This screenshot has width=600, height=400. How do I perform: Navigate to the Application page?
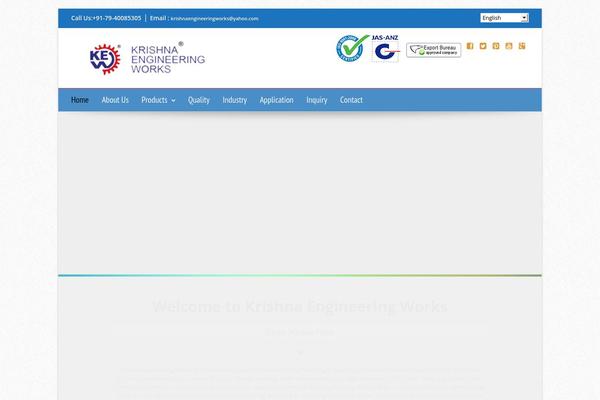click(276, 100)
